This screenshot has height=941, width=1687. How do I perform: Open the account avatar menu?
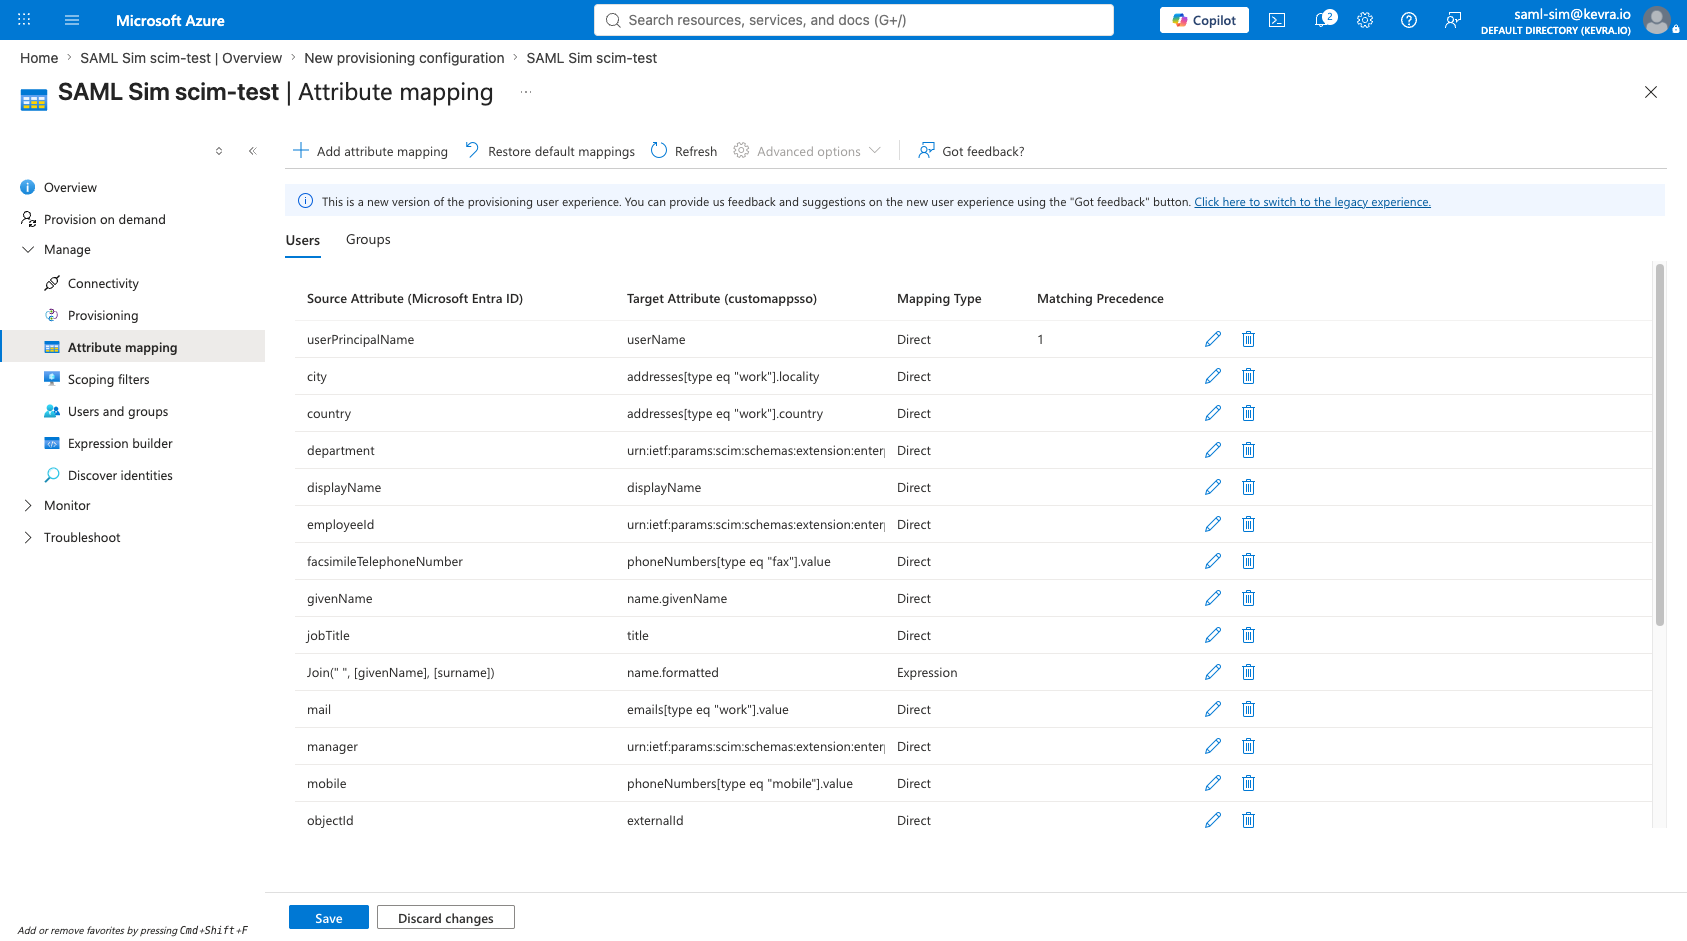pyautogui.click(x=1657, y=20)
